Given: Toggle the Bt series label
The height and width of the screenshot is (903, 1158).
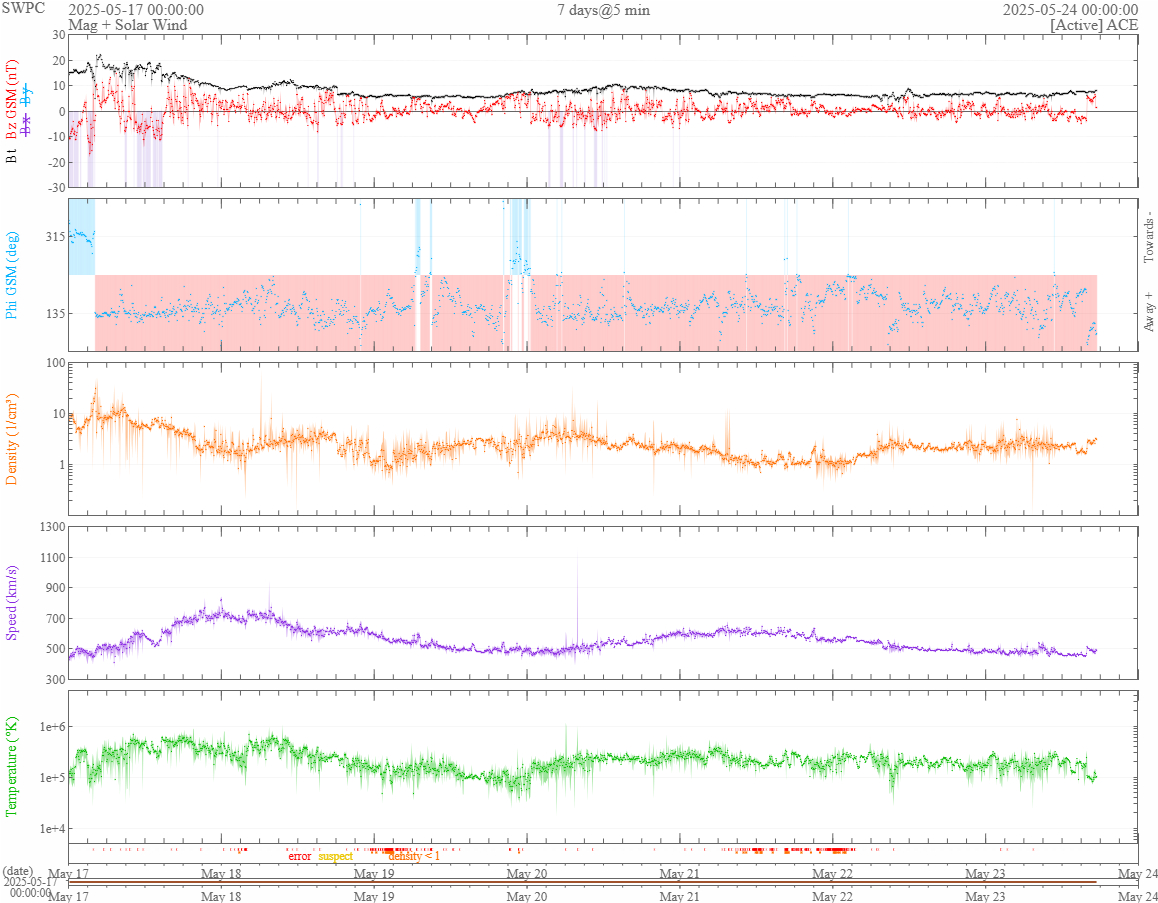Looking at the screenshot, I should 12,155.
